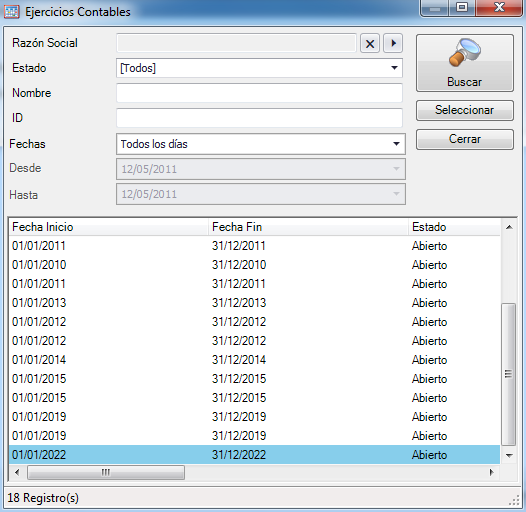Click the Buscar magnifying glass button
Screen dimensions: 526x512
(465, 63)
